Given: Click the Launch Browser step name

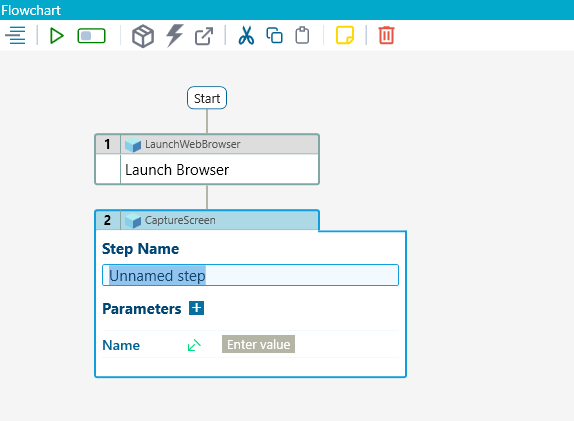Looking at the screenshot, I should tap(177, 170).
